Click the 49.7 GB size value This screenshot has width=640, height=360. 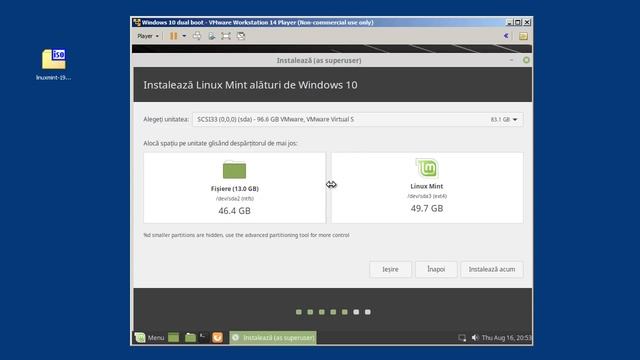(x=427, y=209)
